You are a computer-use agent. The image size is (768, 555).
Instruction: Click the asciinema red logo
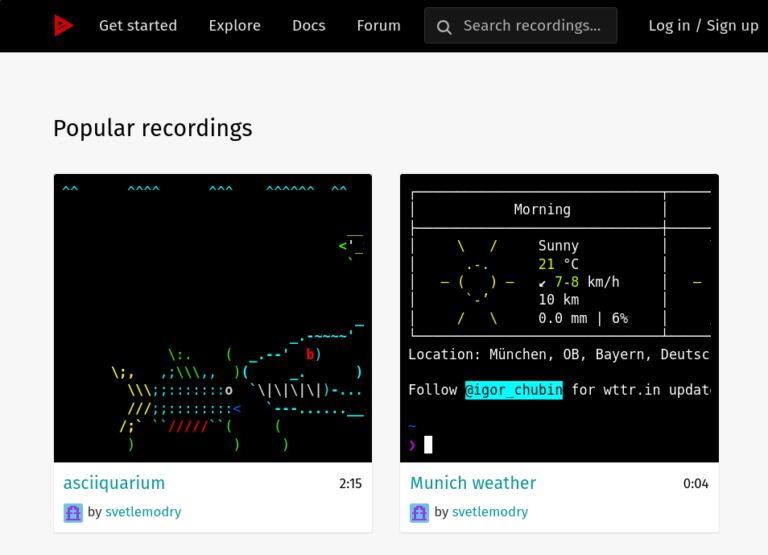(x=64, y=25)
